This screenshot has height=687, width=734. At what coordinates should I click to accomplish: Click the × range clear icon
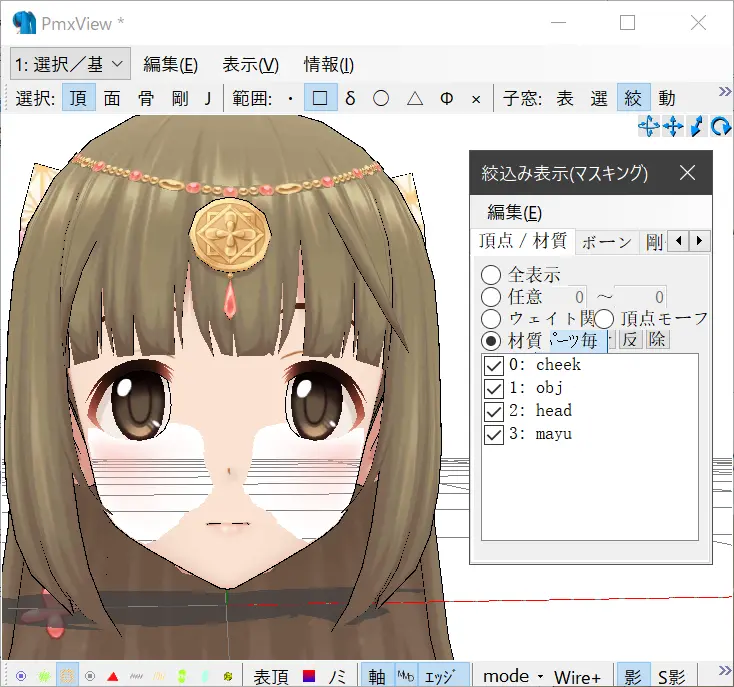coord(476,99)
